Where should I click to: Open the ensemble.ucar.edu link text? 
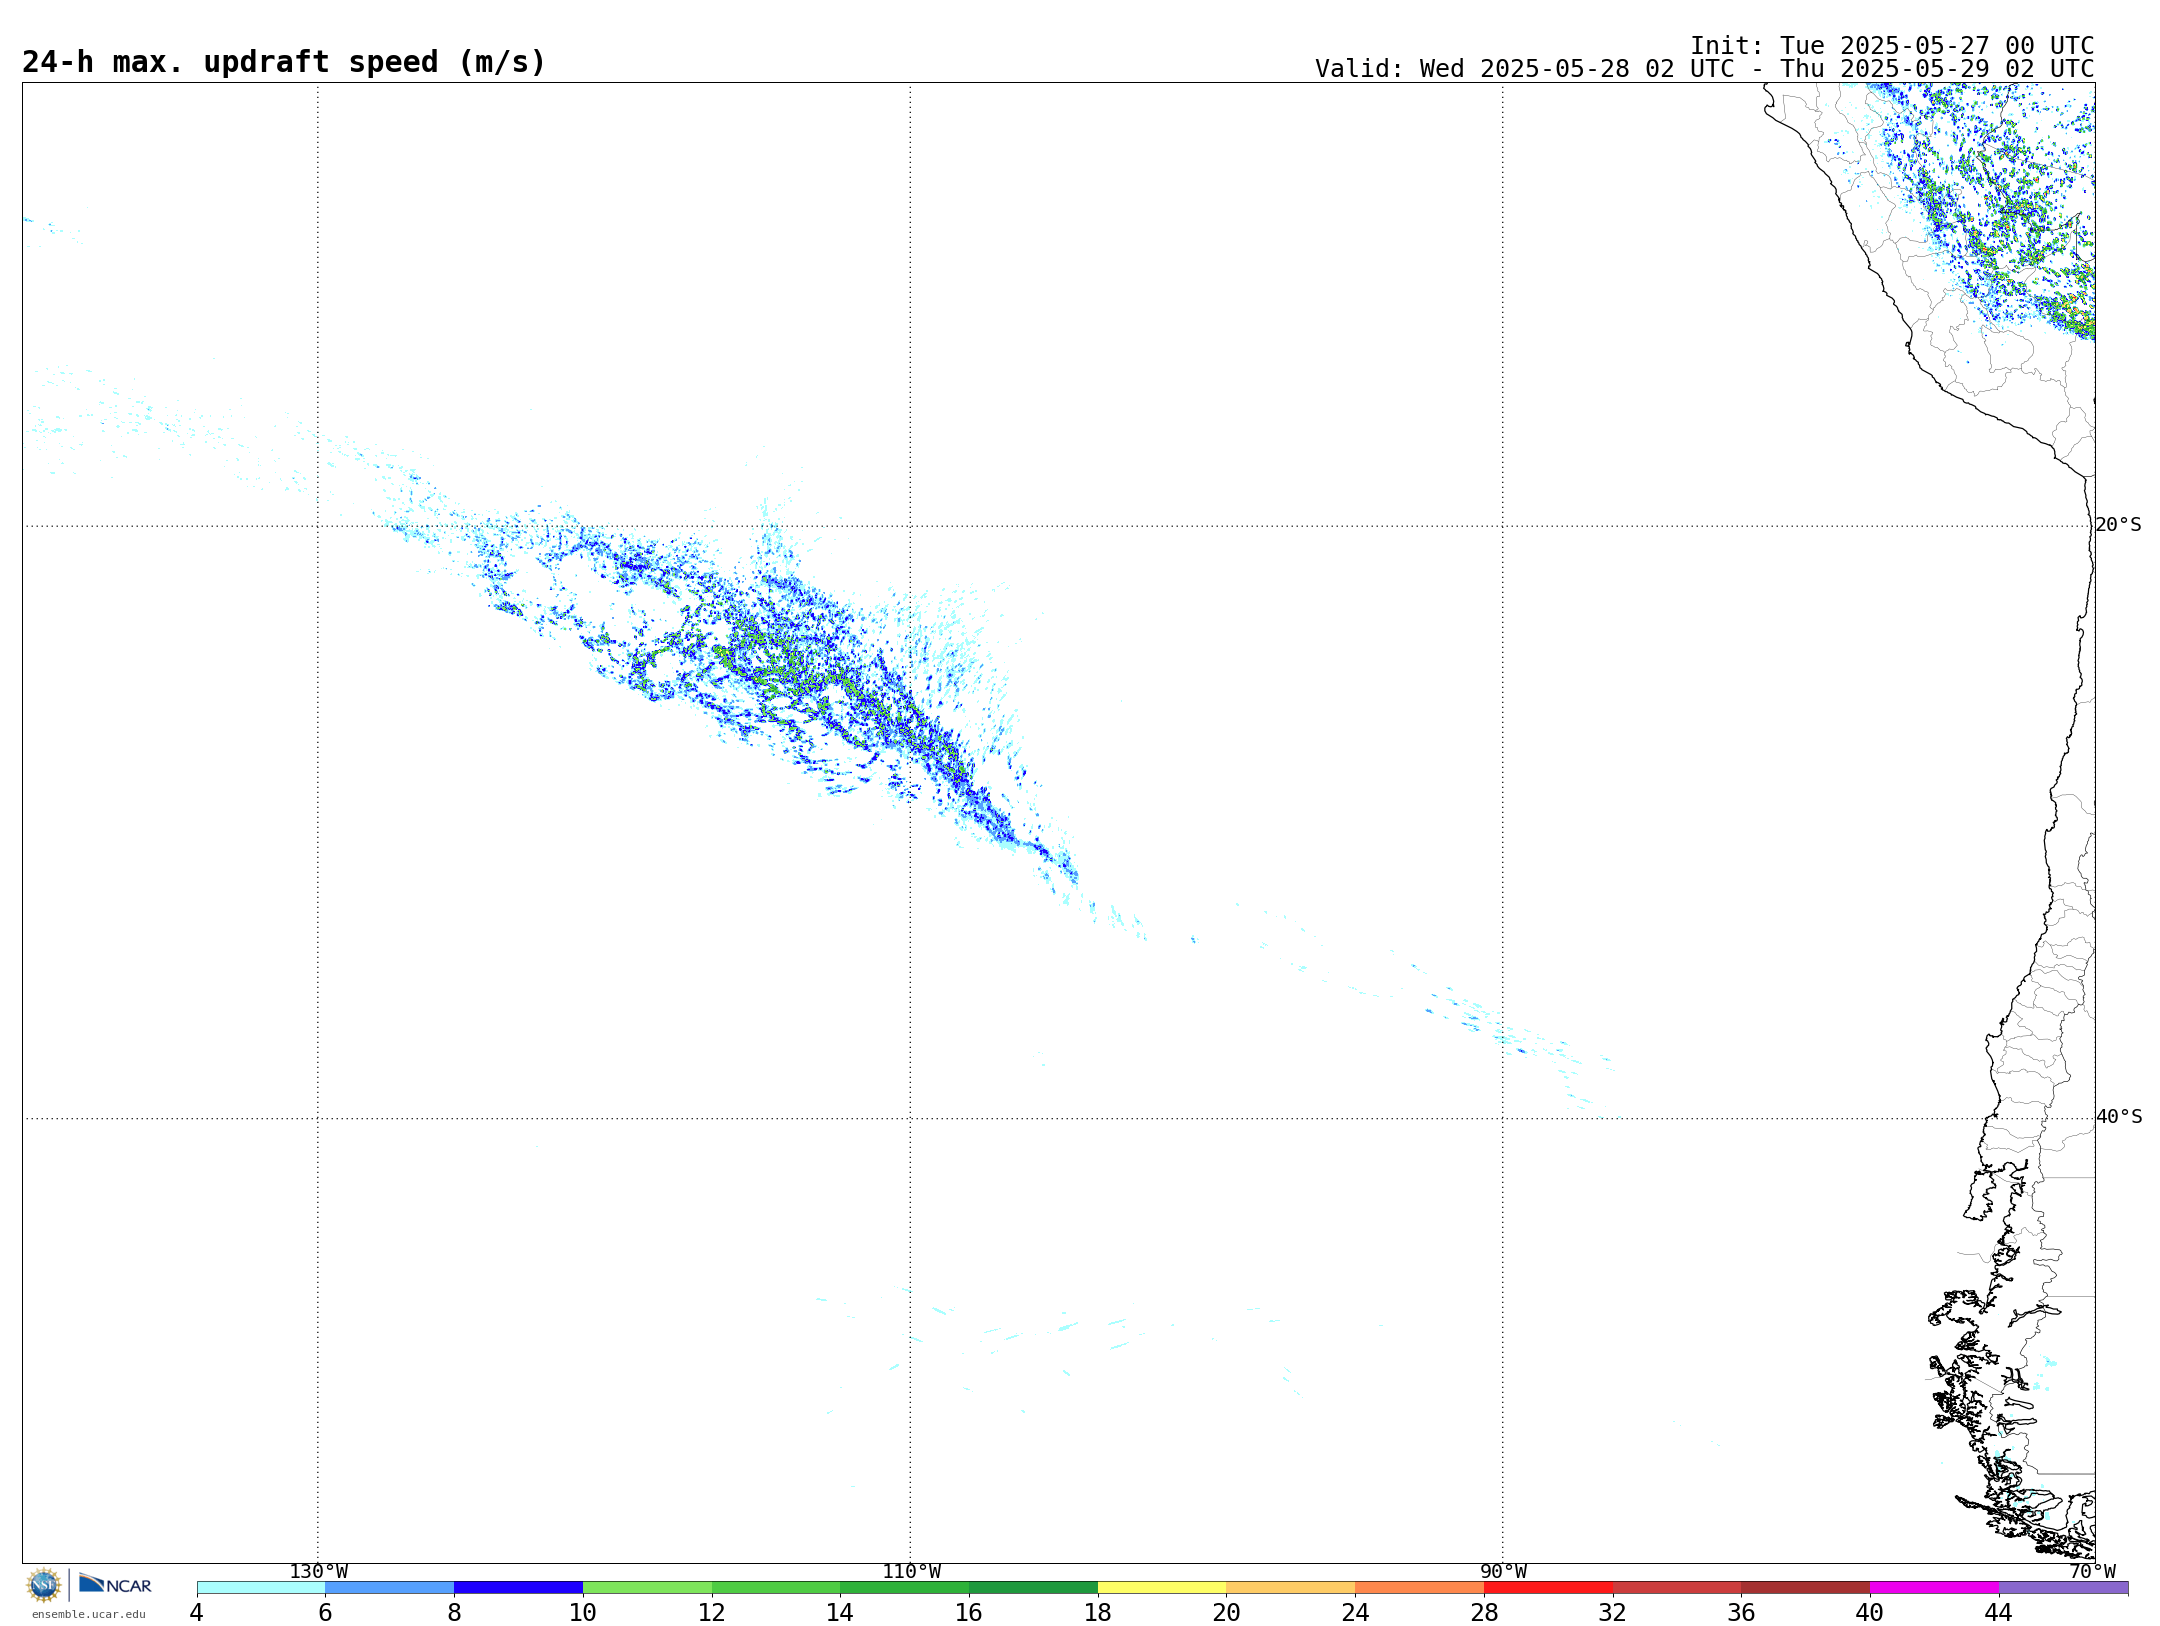point(88,1614)
